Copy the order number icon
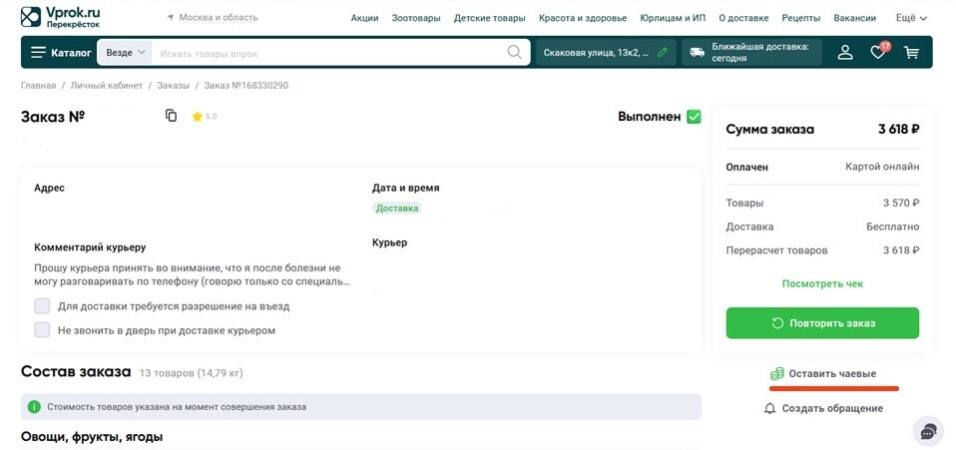Screen dimensions: 956x450 171,116
